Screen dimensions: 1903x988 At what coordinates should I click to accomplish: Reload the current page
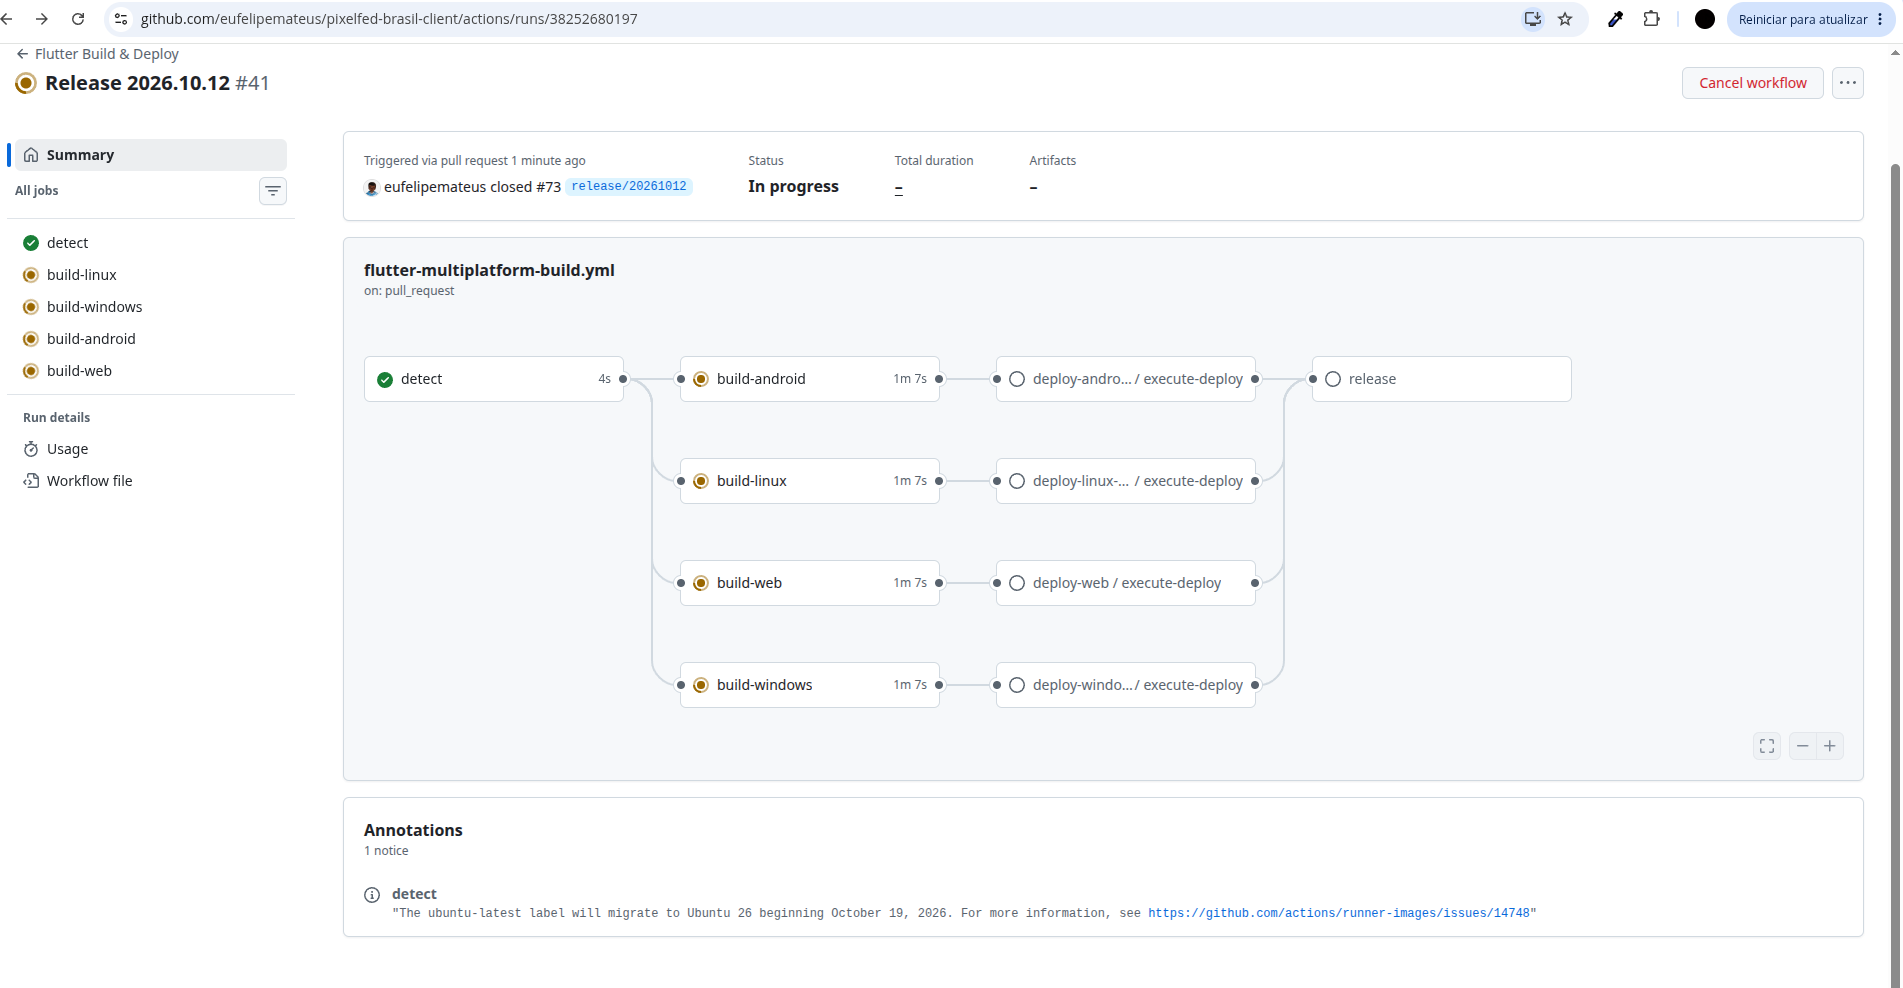coord(78,19)
